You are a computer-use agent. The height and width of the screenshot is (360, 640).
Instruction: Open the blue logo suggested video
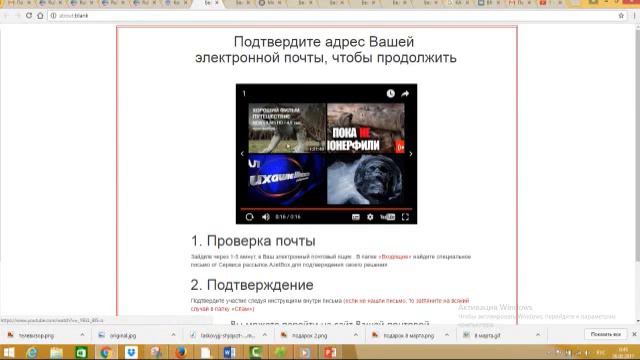coord(287,179)
